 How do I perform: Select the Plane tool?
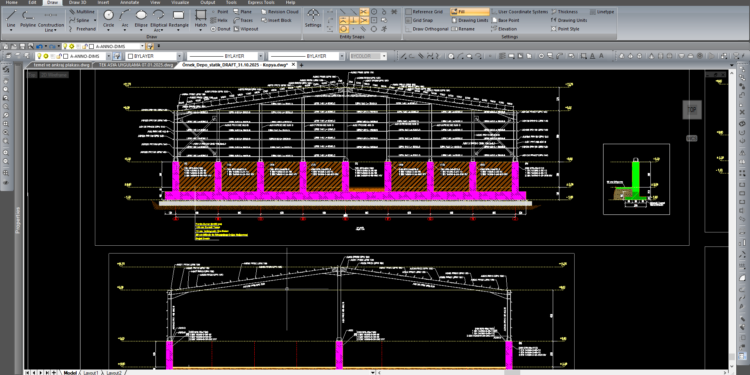tap(243, 11)
